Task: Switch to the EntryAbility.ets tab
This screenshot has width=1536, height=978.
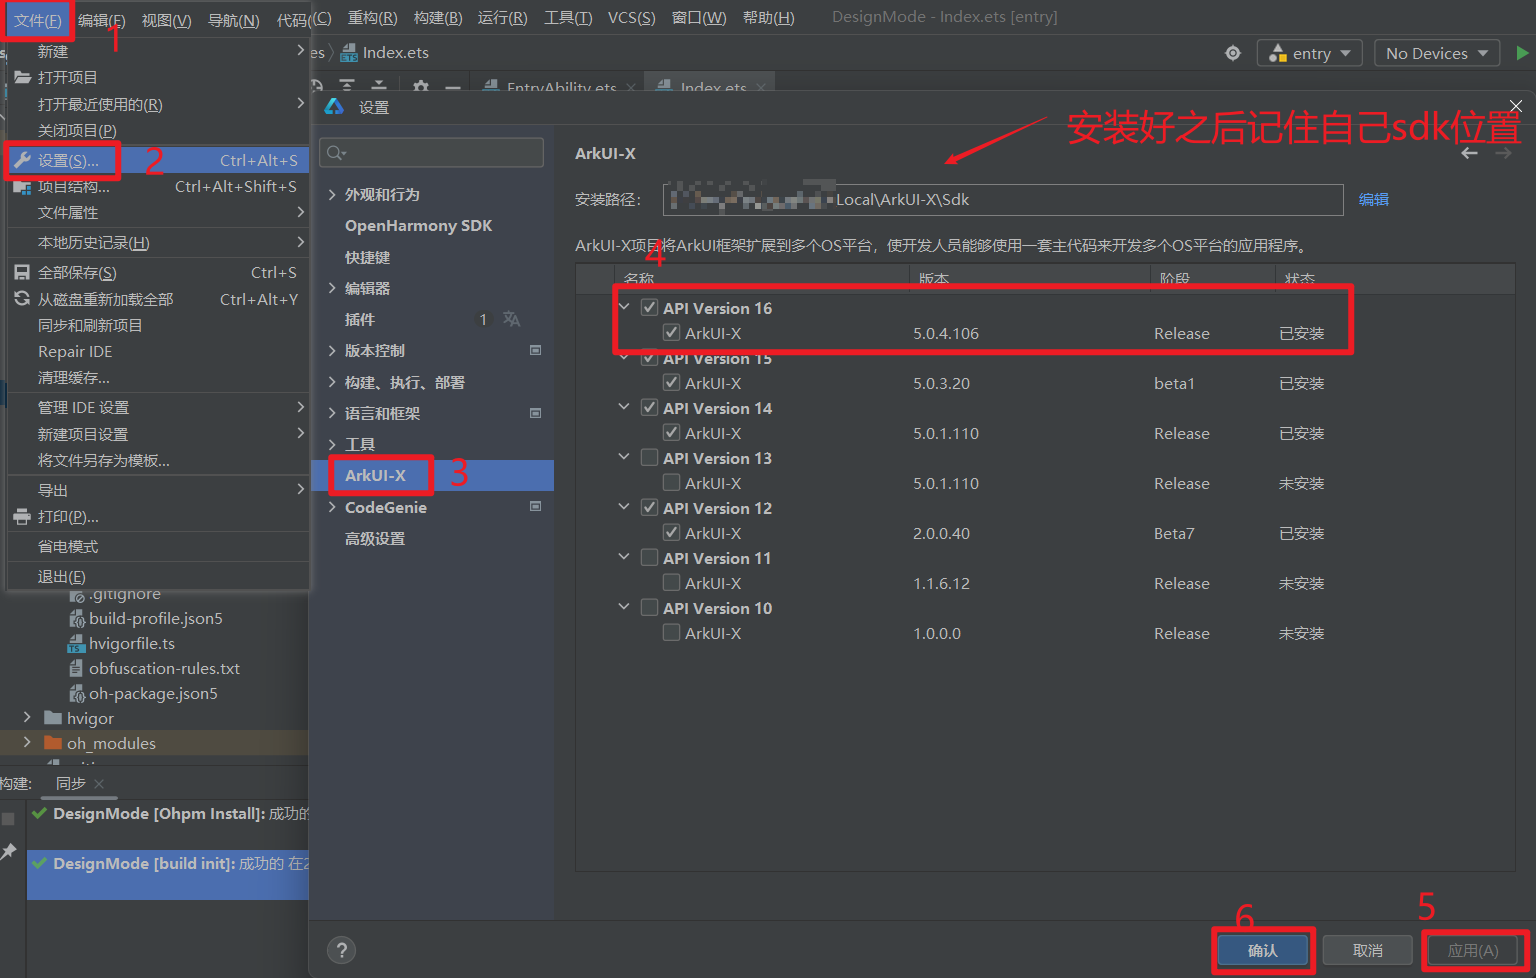Action: tap(557, 88)
